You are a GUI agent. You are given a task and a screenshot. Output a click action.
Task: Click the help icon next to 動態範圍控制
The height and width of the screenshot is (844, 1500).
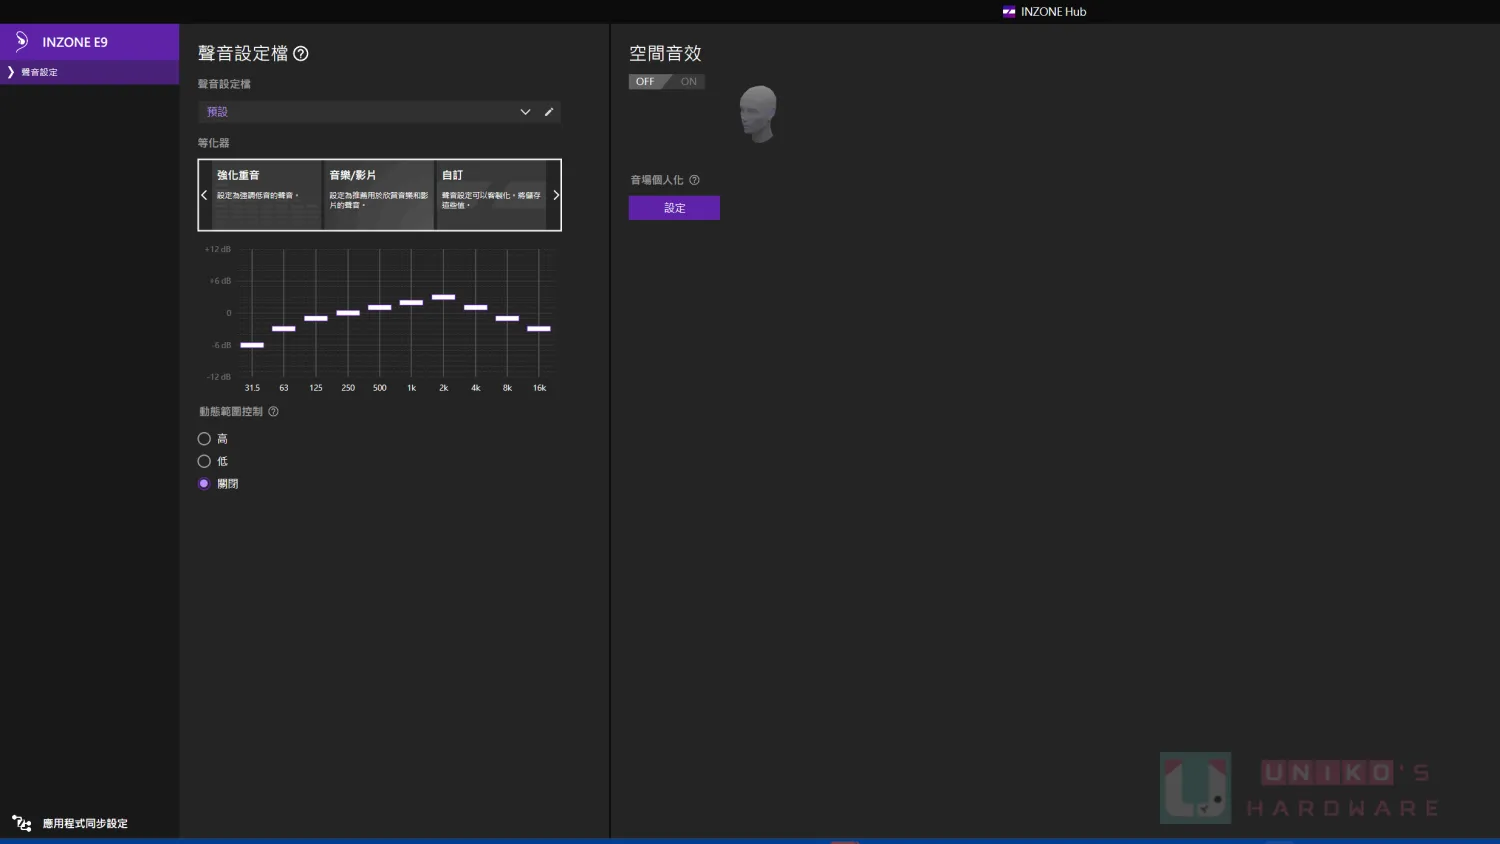click(x=273, y=412)
